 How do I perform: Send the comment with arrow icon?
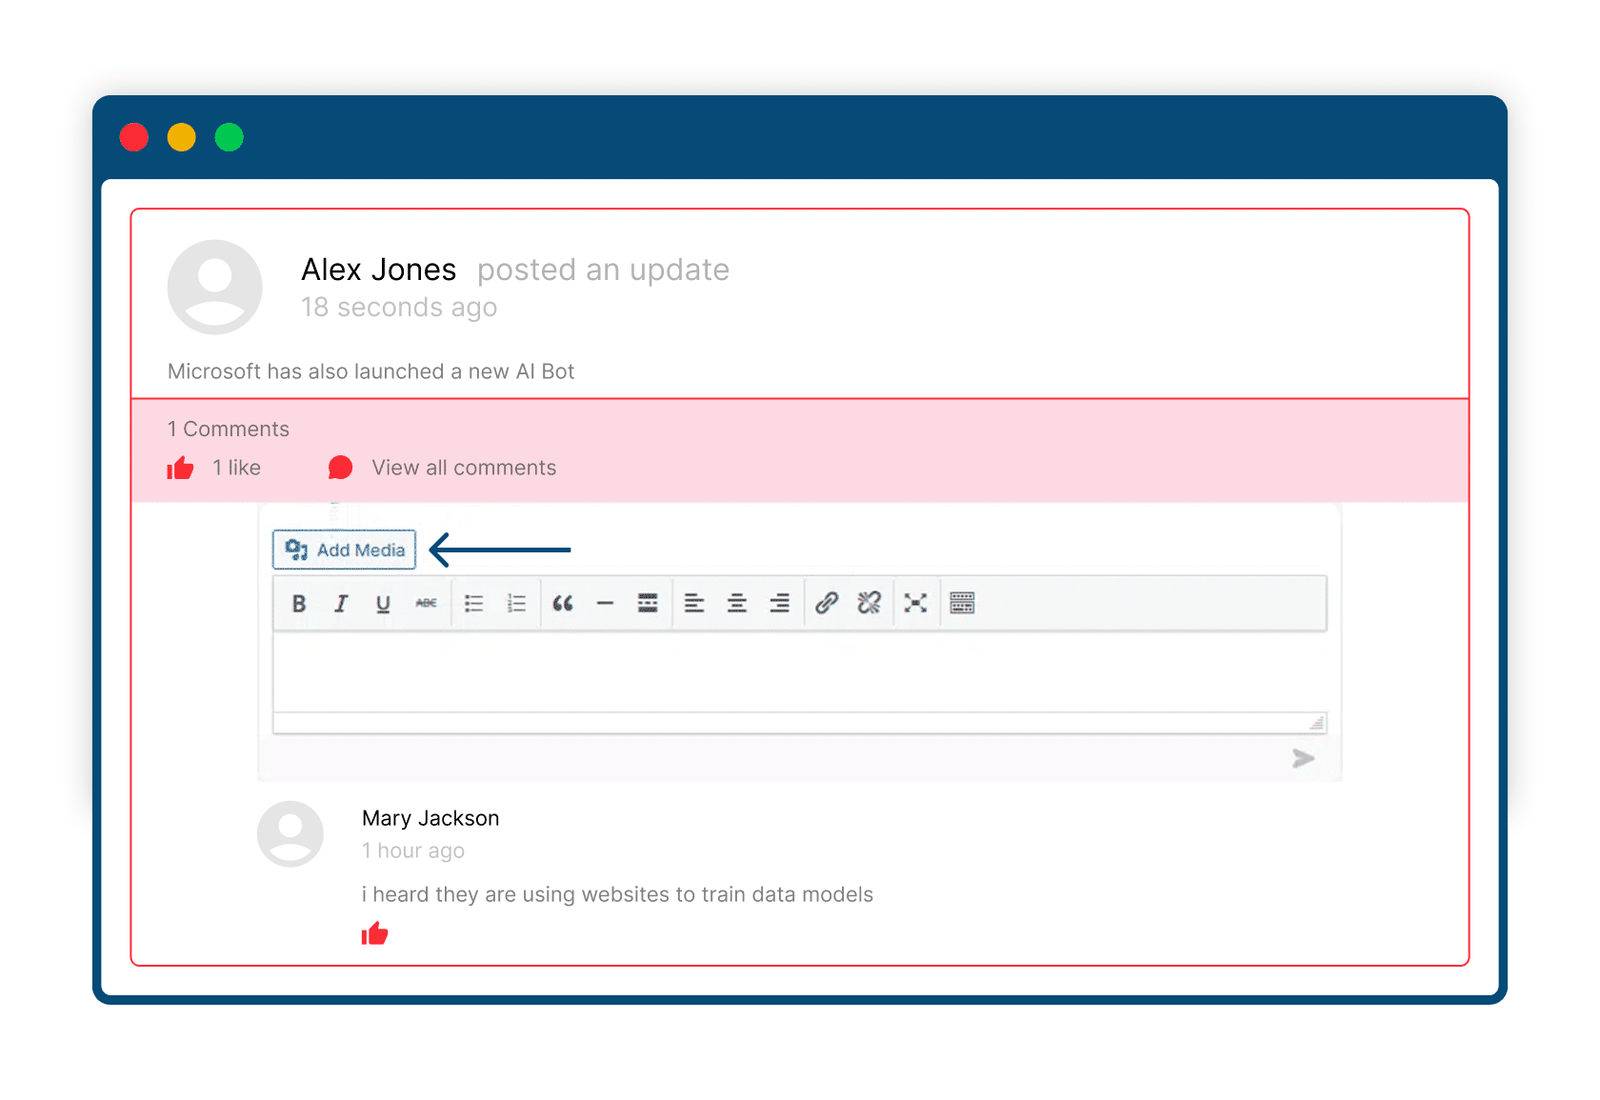(x=1303, y=759)
